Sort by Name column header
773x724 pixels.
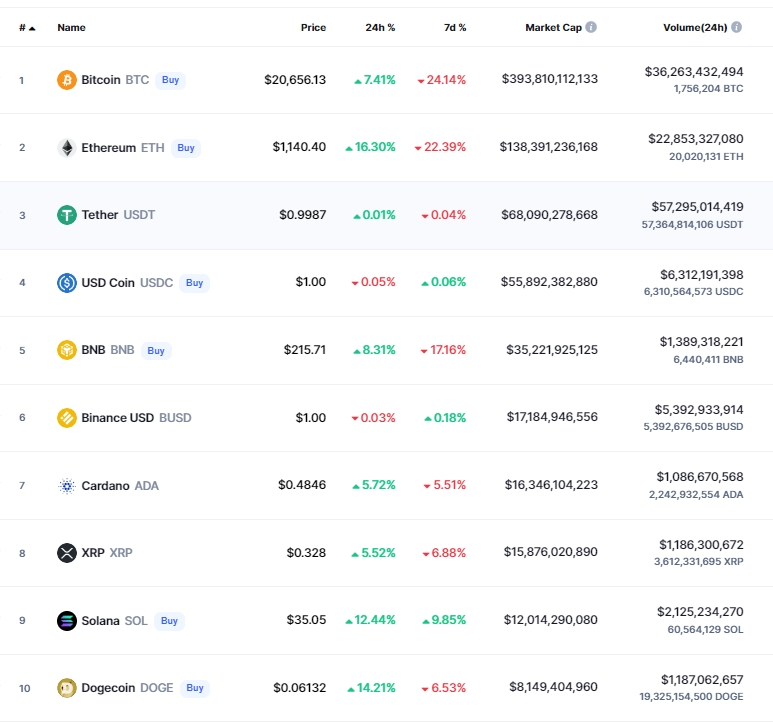[x=71, y=28]
